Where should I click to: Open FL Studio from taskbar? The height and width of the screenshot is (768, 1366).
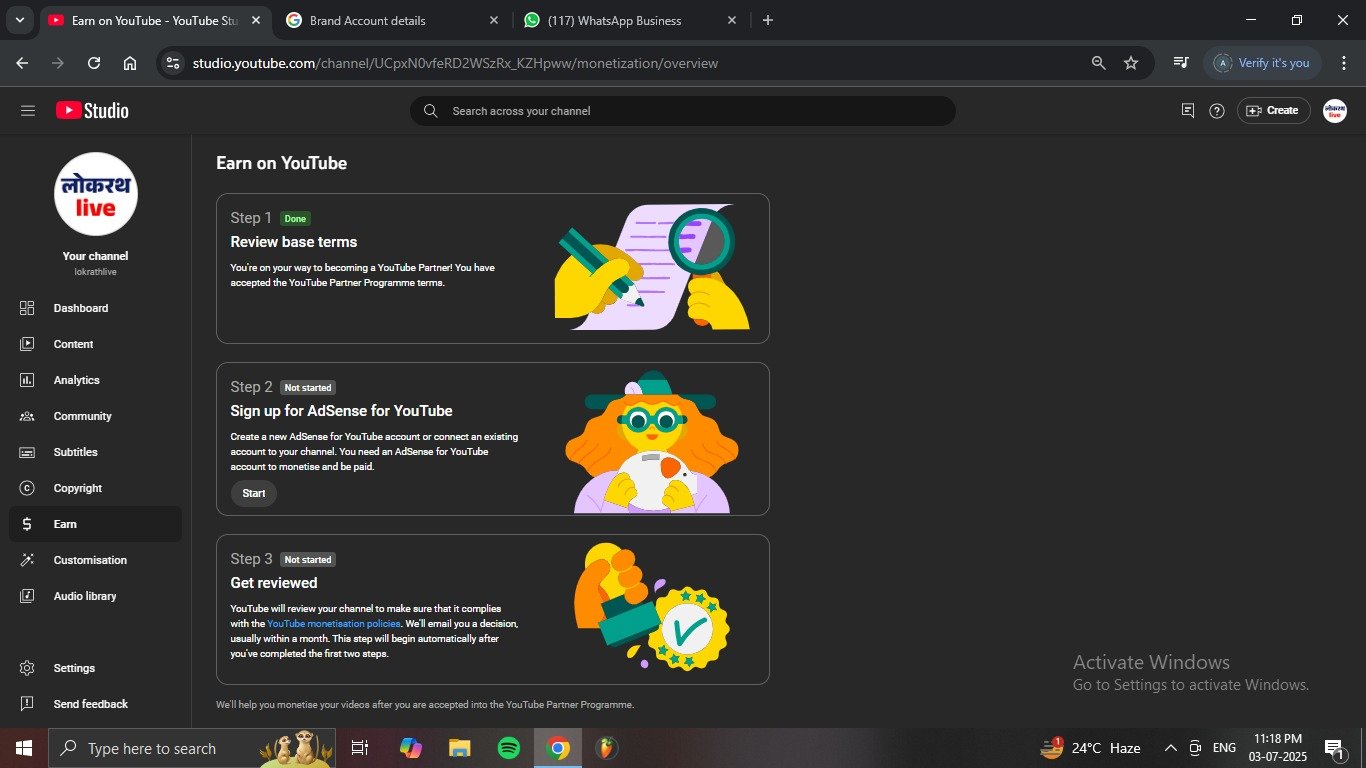coord(607,748)
